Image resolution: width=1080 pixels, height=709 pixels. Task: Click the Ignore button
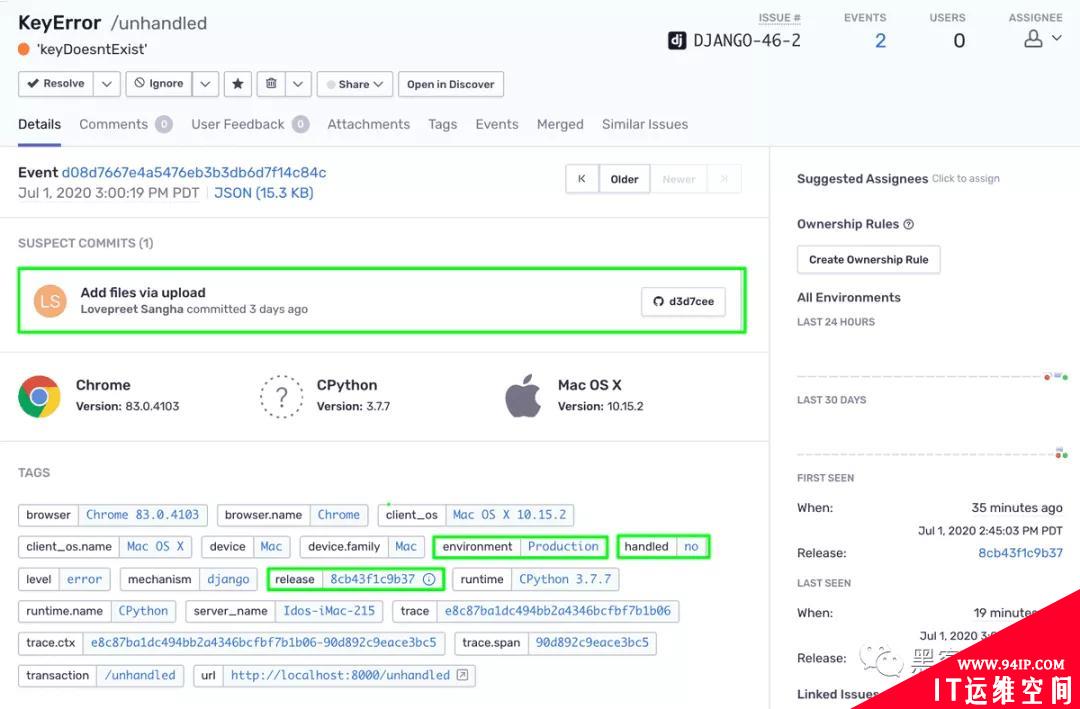point(159,84)
